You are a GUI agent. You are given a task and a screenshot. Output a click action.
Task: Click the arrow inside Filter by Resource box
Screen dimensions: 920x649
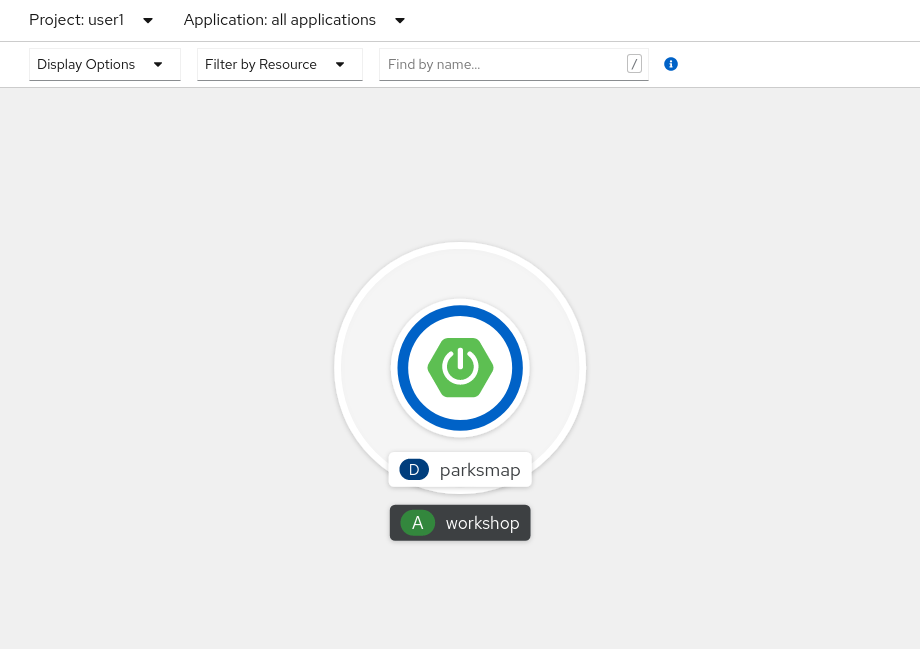click(340, 64)
